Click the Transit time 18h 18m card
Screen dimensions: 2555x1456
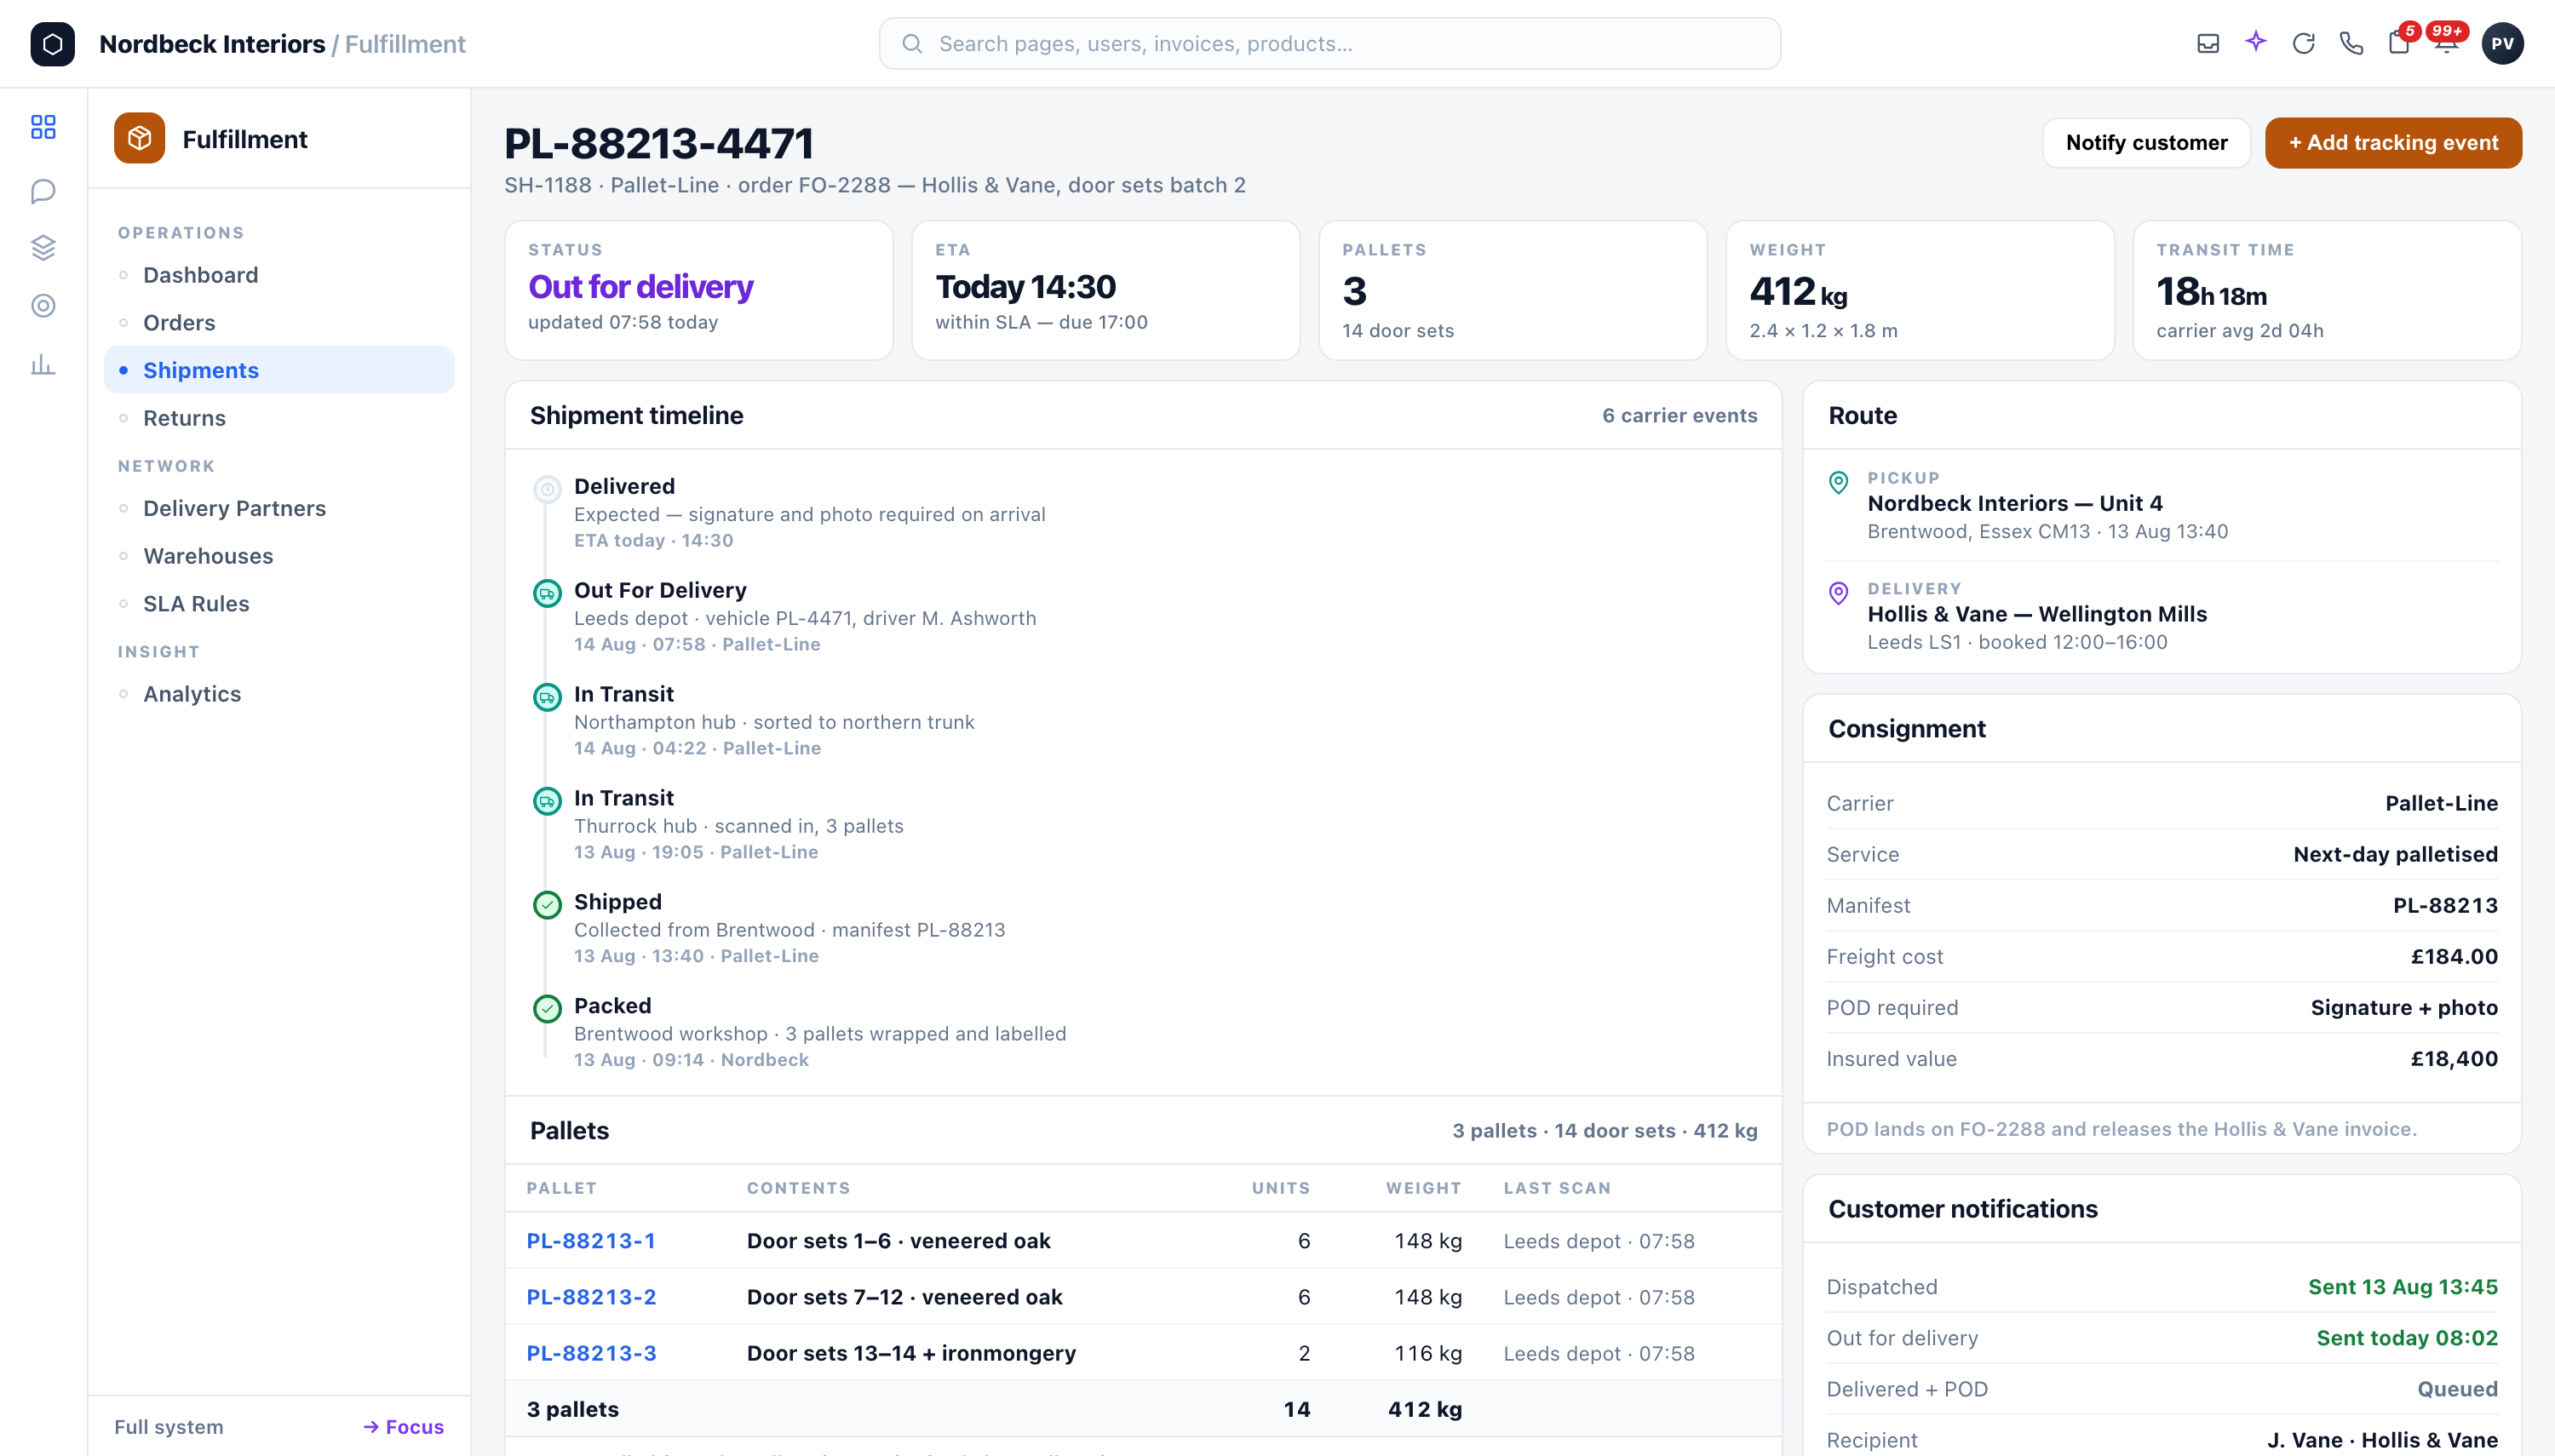[2327, 290]
